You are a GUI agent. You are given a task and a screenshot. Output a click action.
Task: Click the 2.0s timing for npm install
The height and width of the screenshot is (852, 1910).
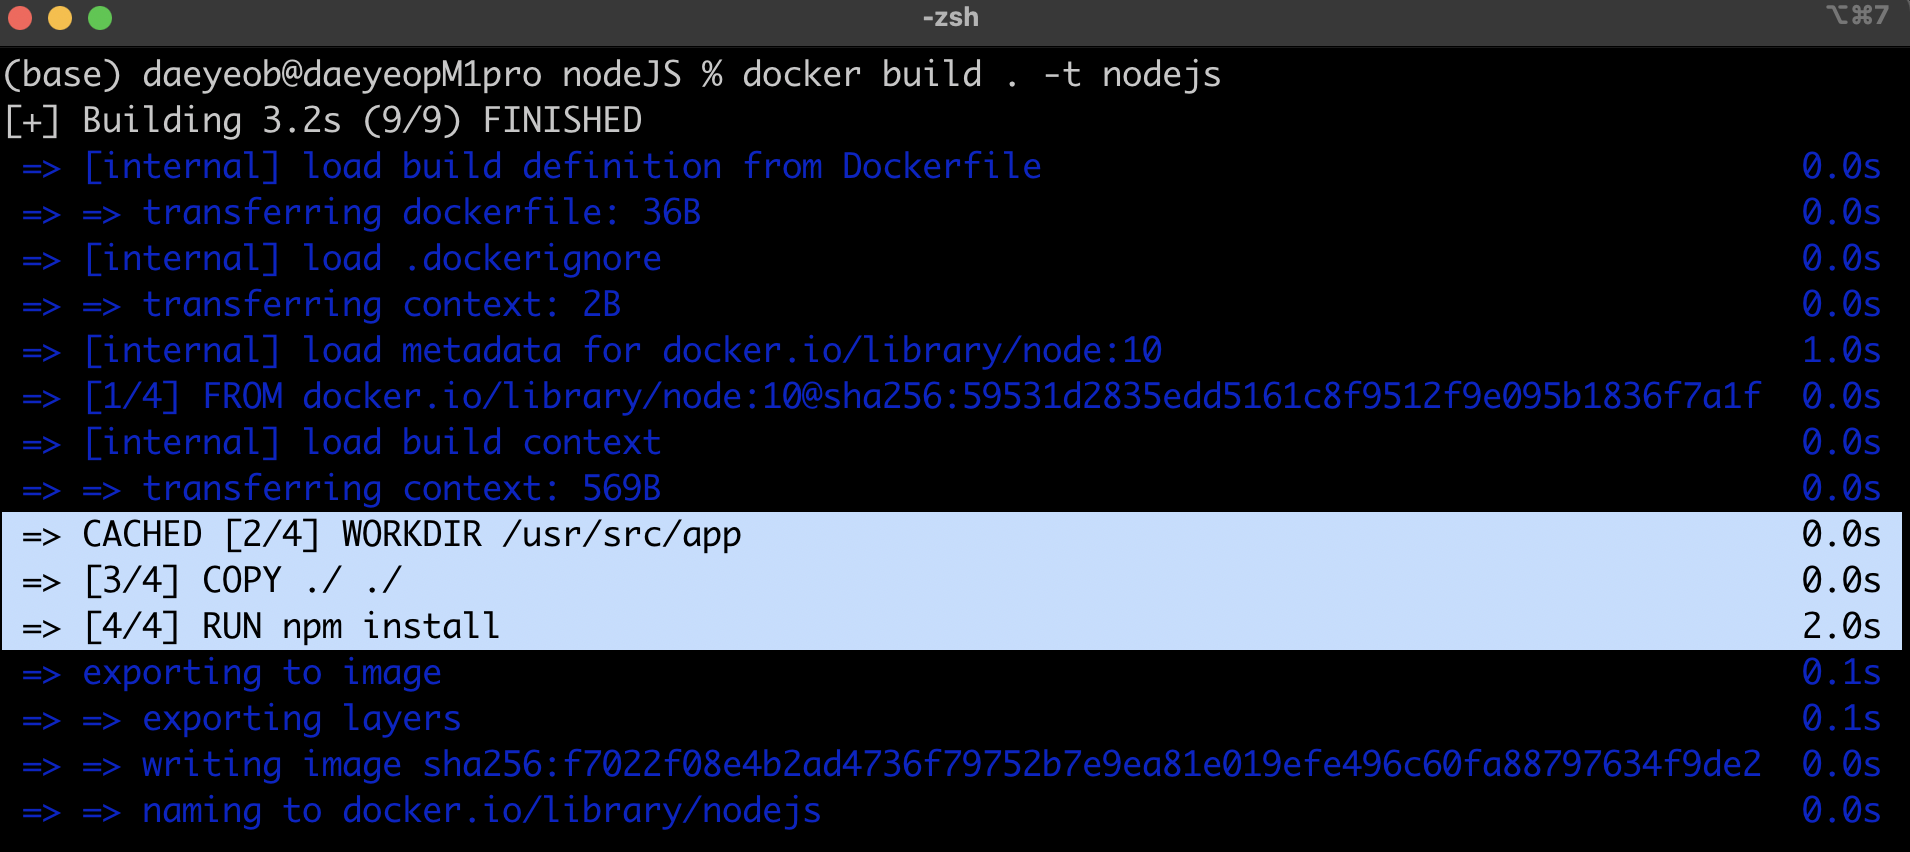tap(1840, 627)
